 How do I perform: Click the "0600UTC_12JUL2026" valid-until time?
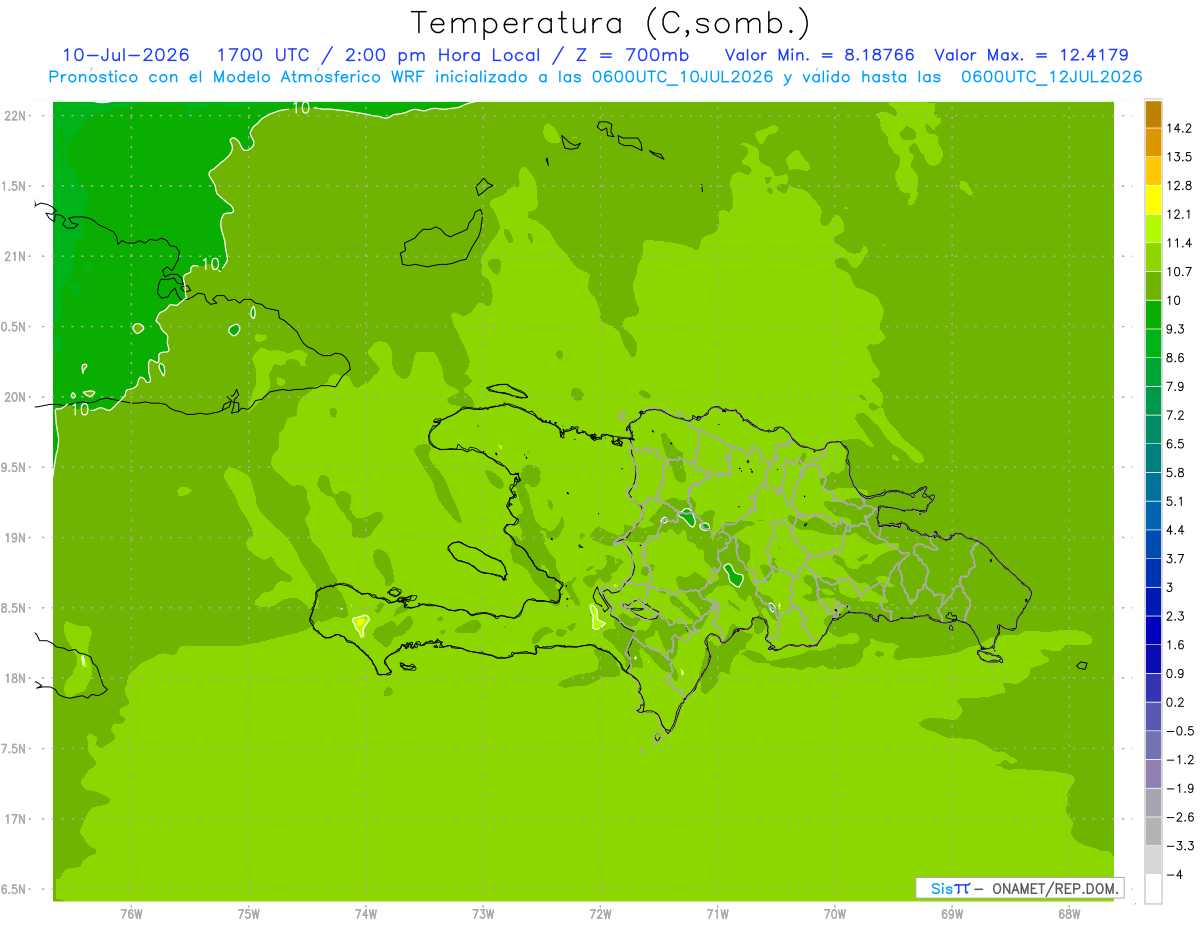[1052, 77]
